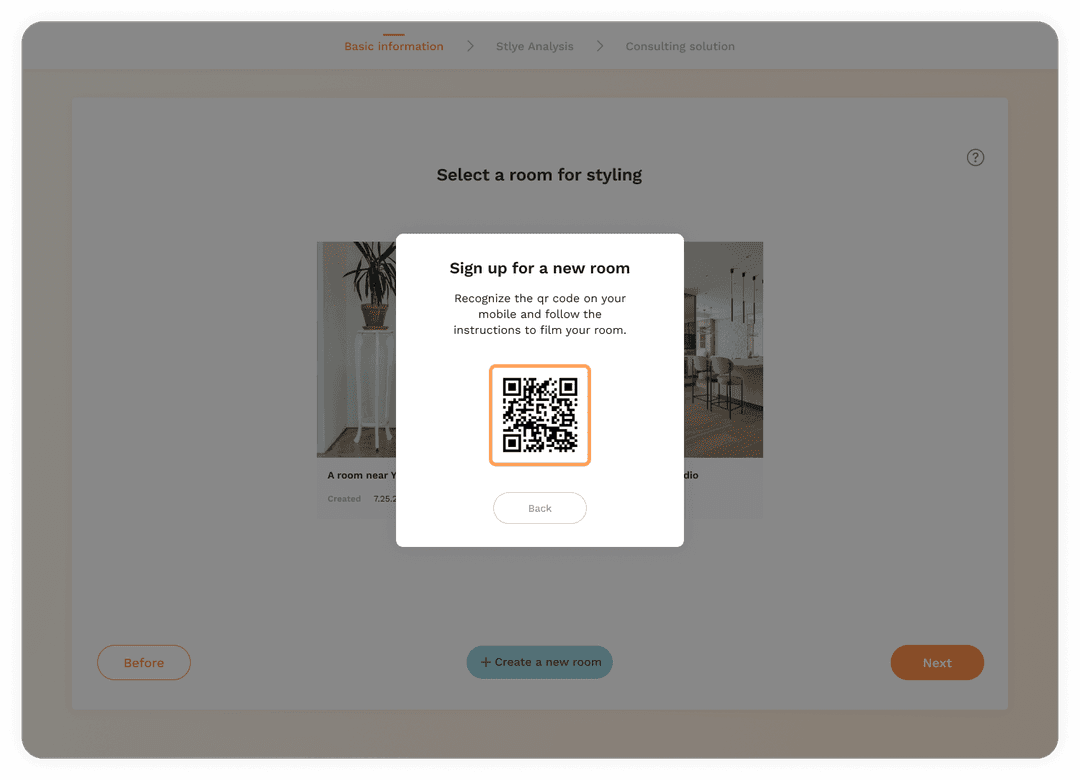The image size is (1080, 780).
Task: Open the Basic information step tab
Action: 394,46
